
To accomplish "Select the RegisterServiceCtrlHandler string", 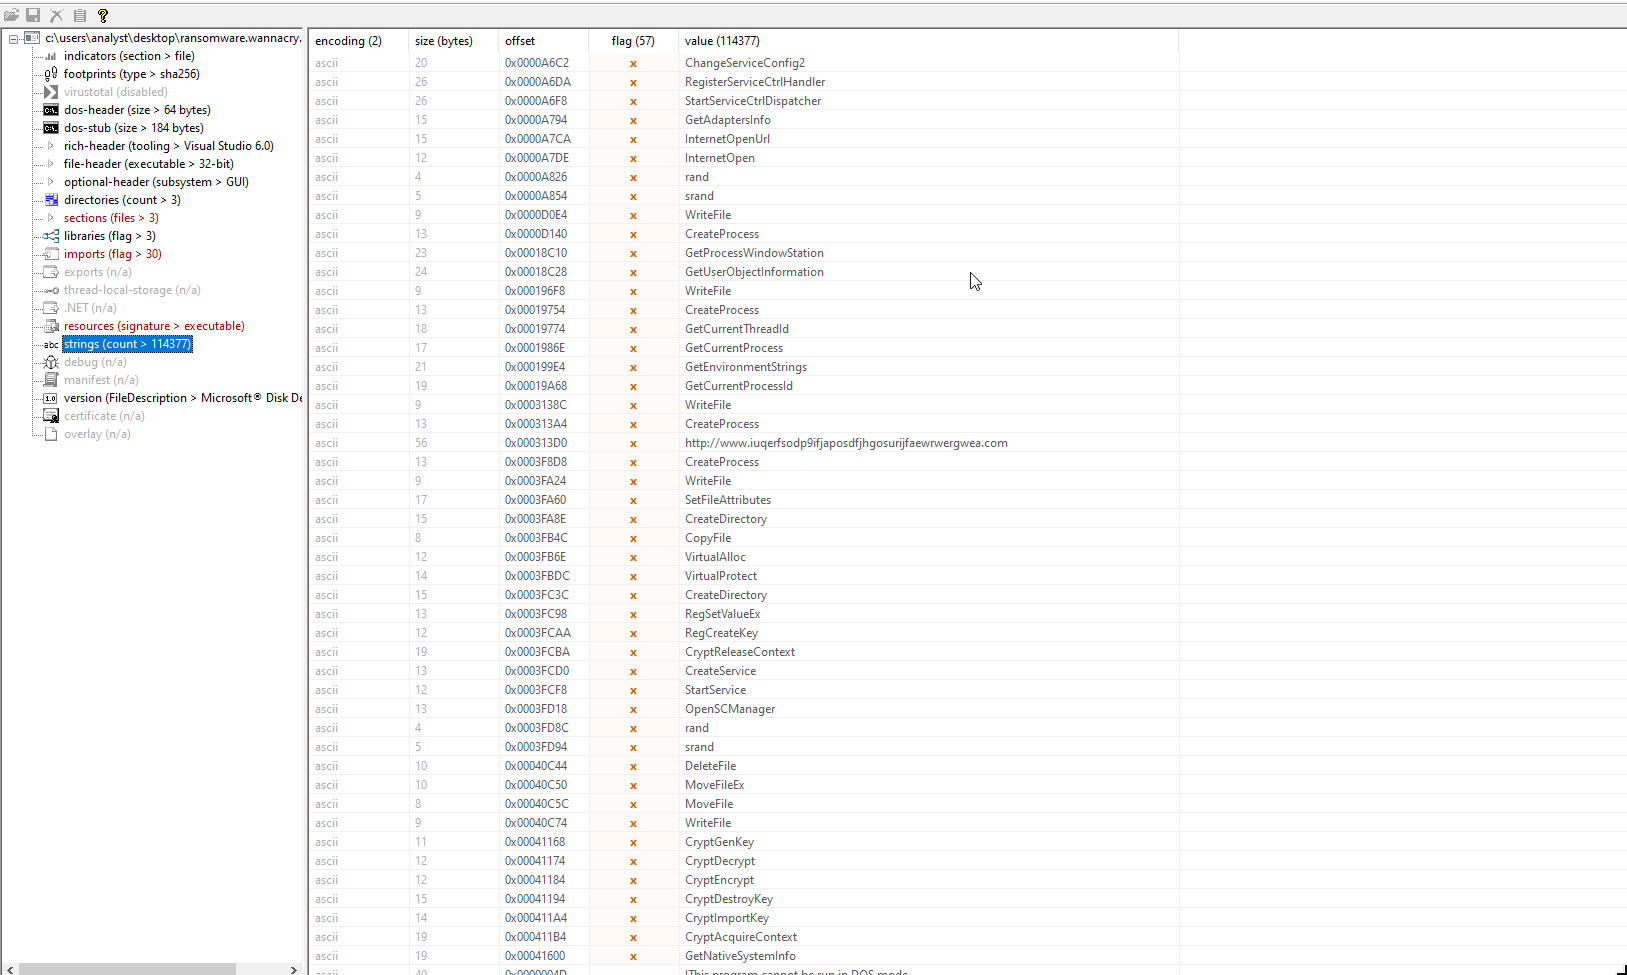I will pyautogui.click(x=755, y=82).
